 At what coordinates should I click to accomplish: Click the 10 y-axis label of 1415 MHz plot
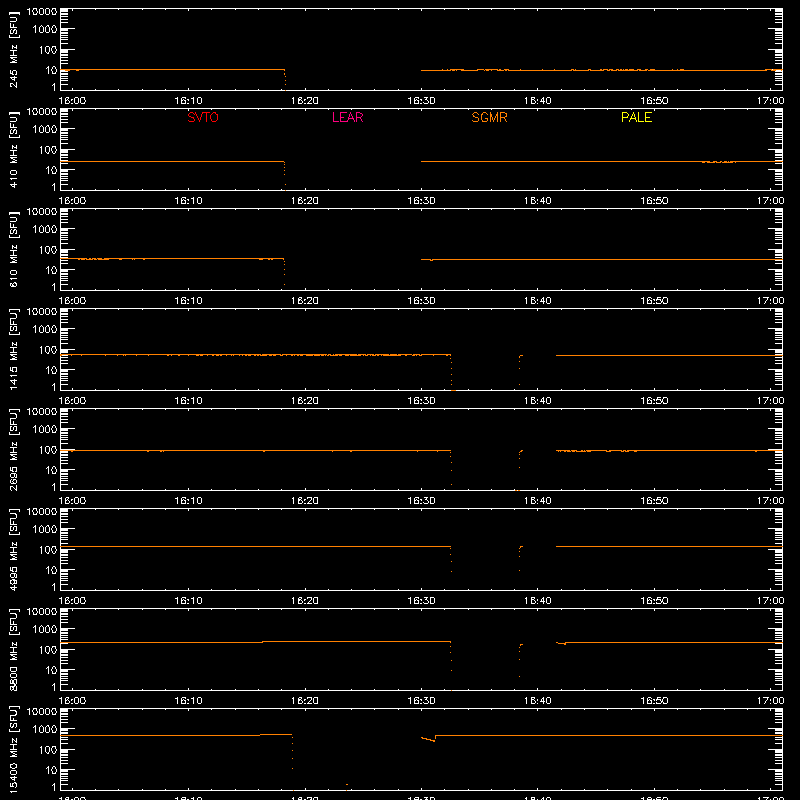tap(51, 370)
